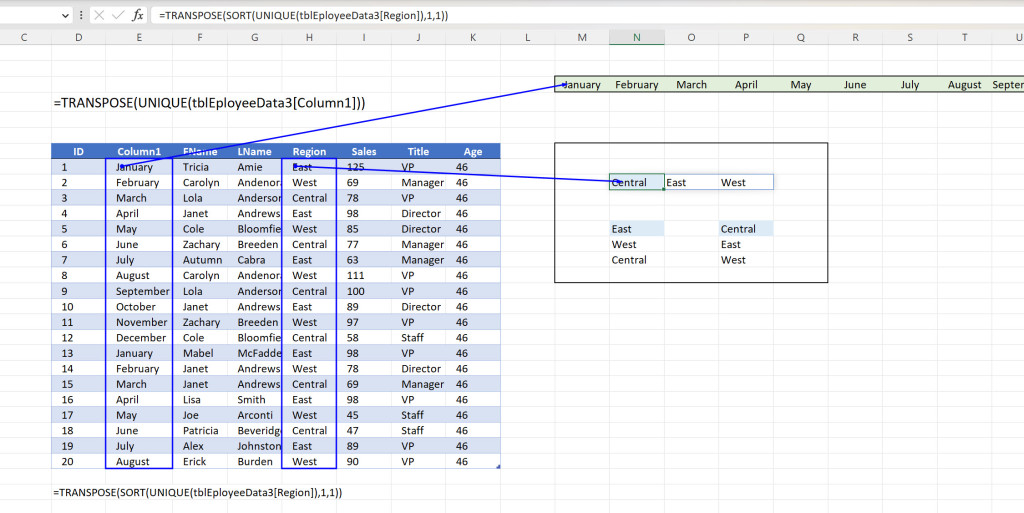Click the Johnston last name cell
Viewport: 1024px width, 513px height.
tap(255, 446)
